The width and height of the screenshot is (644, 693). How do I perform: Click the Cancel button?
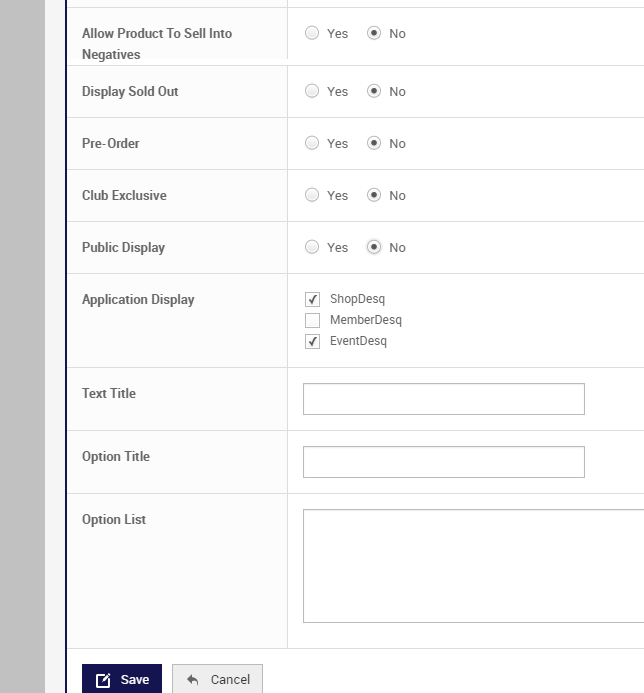coord(217,679)
